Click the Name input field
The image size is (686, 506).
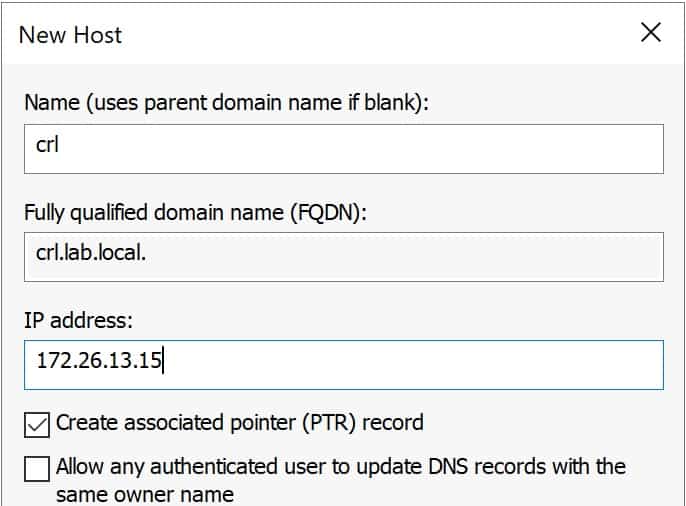344,149
